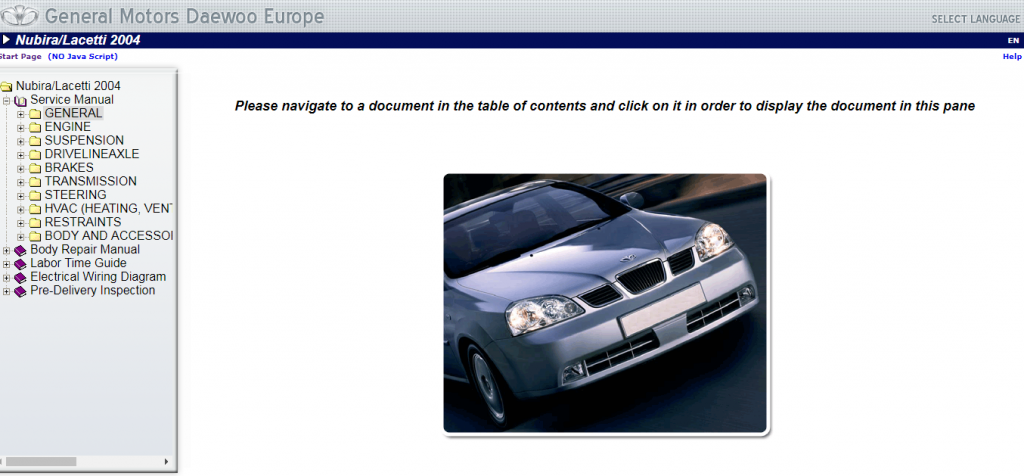Expand the Pre-Delivery Inspection node
This screenshot has width=1024, height=476.
click(7, 291)
